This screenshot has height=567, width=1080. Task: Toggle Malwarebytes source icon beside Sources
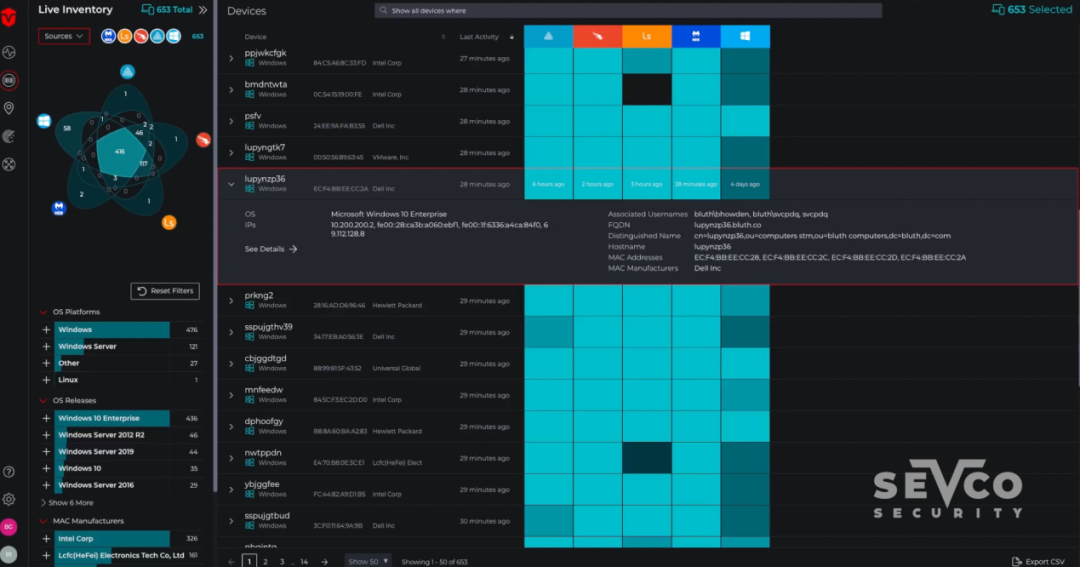coord(108,36)
